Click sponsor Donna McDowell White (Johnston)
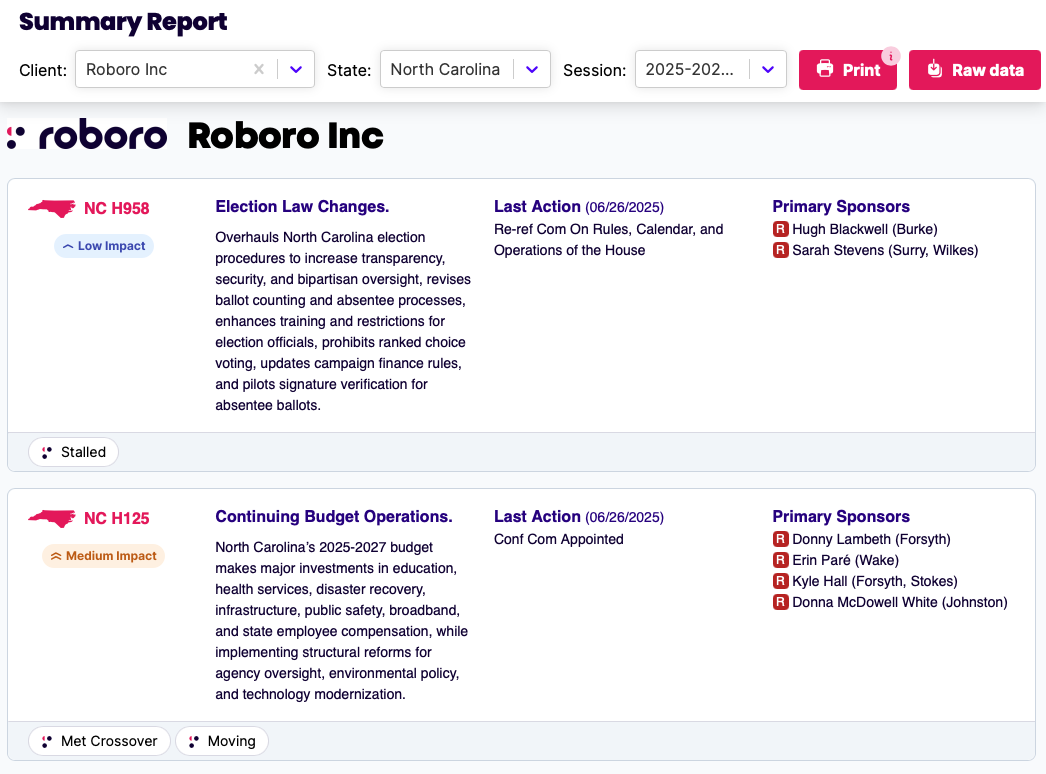1046x774 pixels. pos(900,603)
